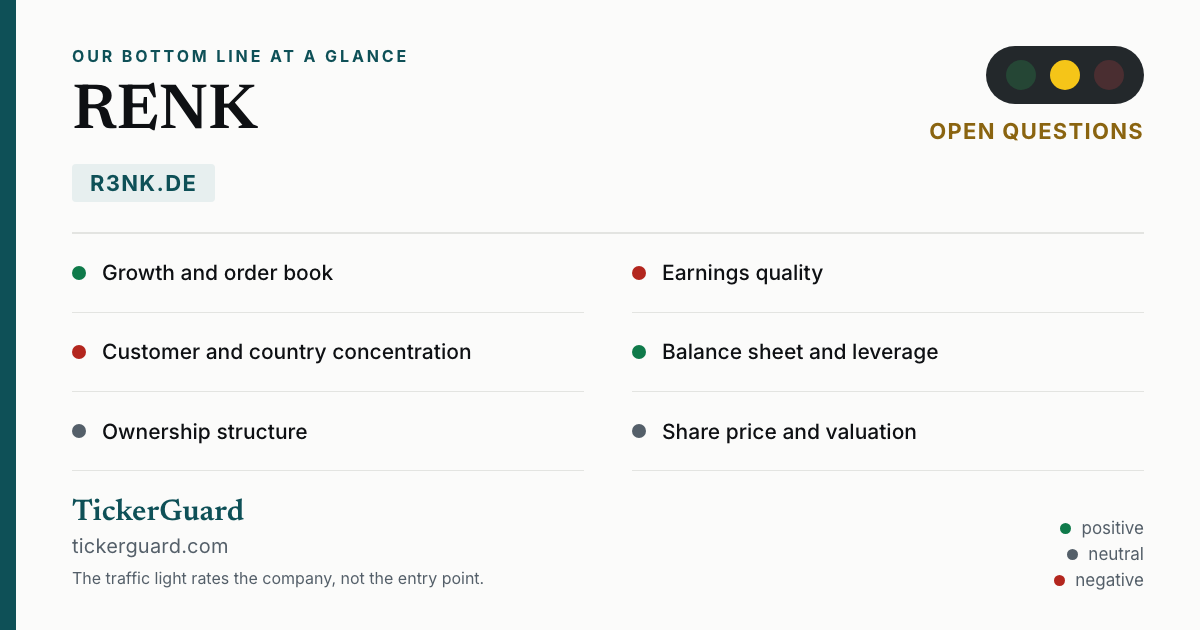
Task: Click the TickerGuard brand logo text
Action: click(x=158, y=510)
